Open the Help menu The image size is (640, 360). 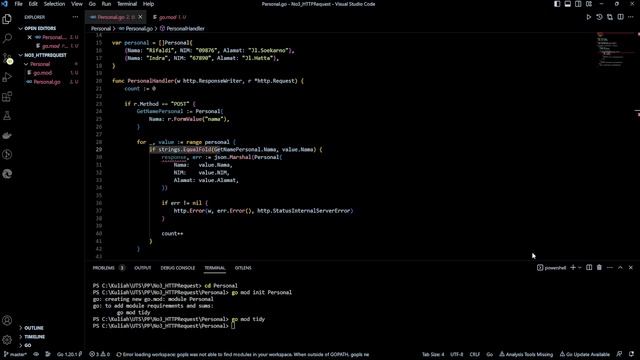149,4
